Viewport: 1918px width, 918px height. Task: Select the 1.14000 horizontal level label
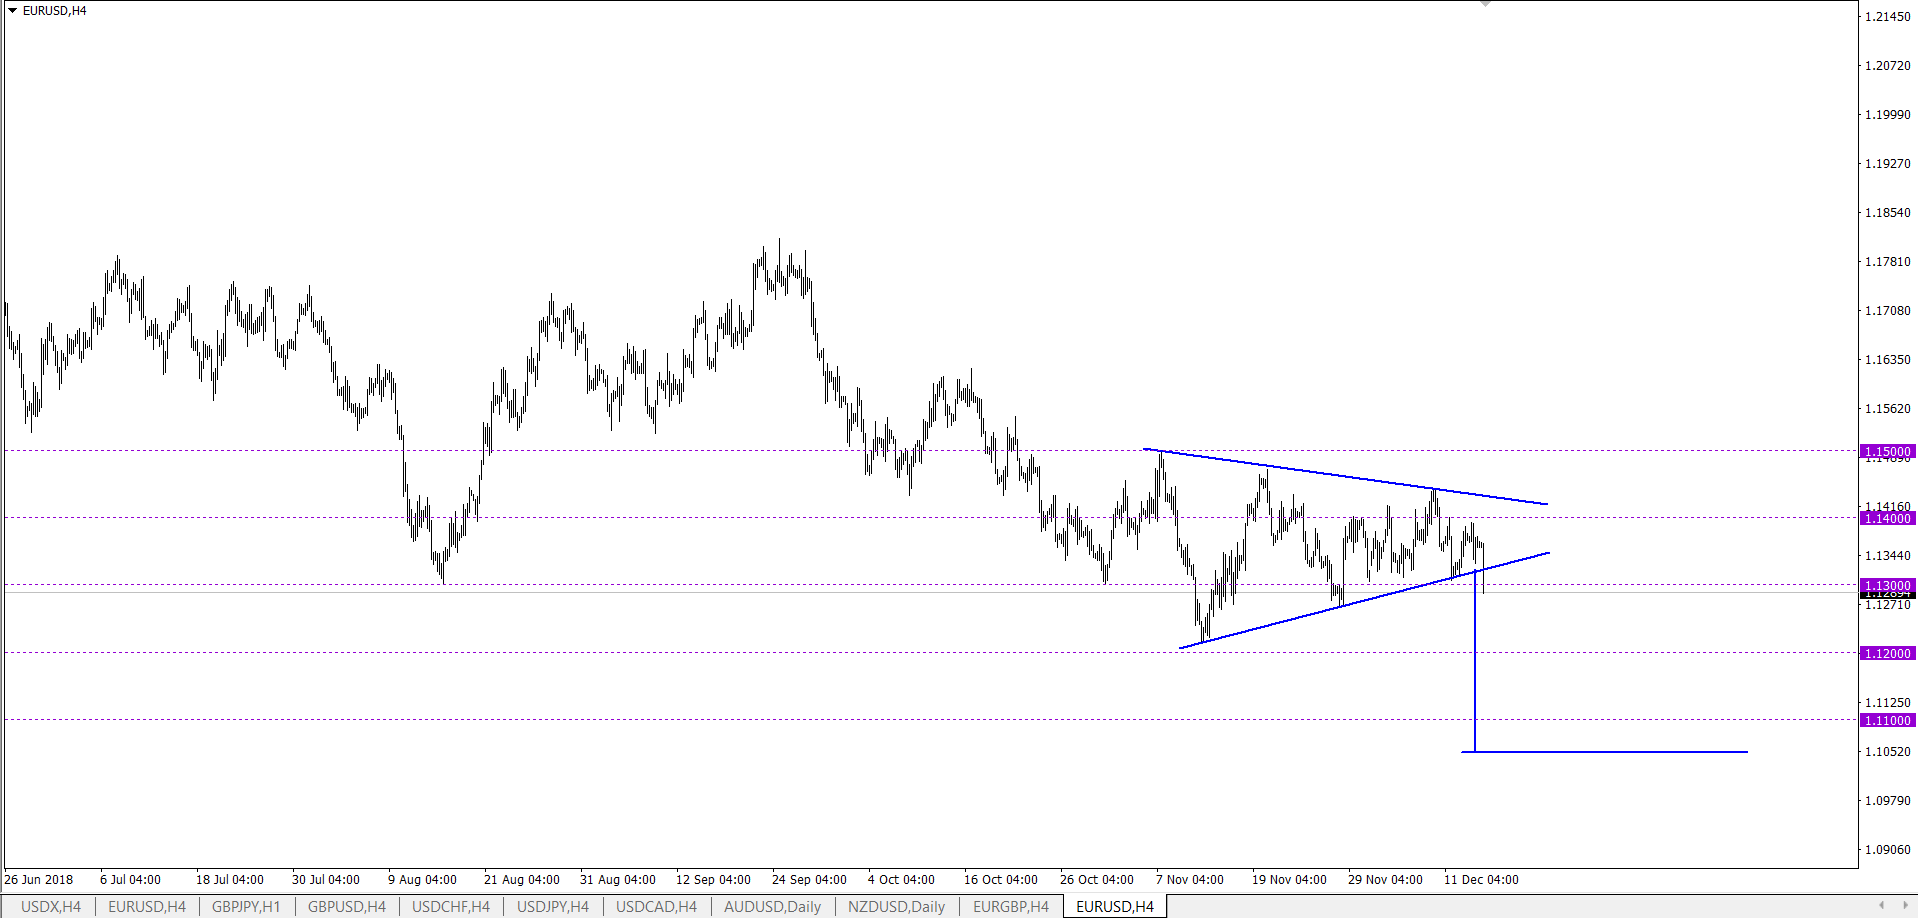point(1887,518)
